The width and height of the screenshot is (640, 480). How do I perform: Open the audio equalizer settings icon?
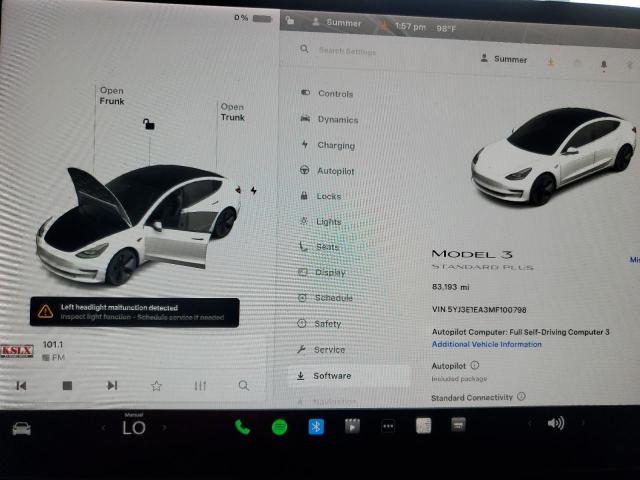[x=200, y=385]
